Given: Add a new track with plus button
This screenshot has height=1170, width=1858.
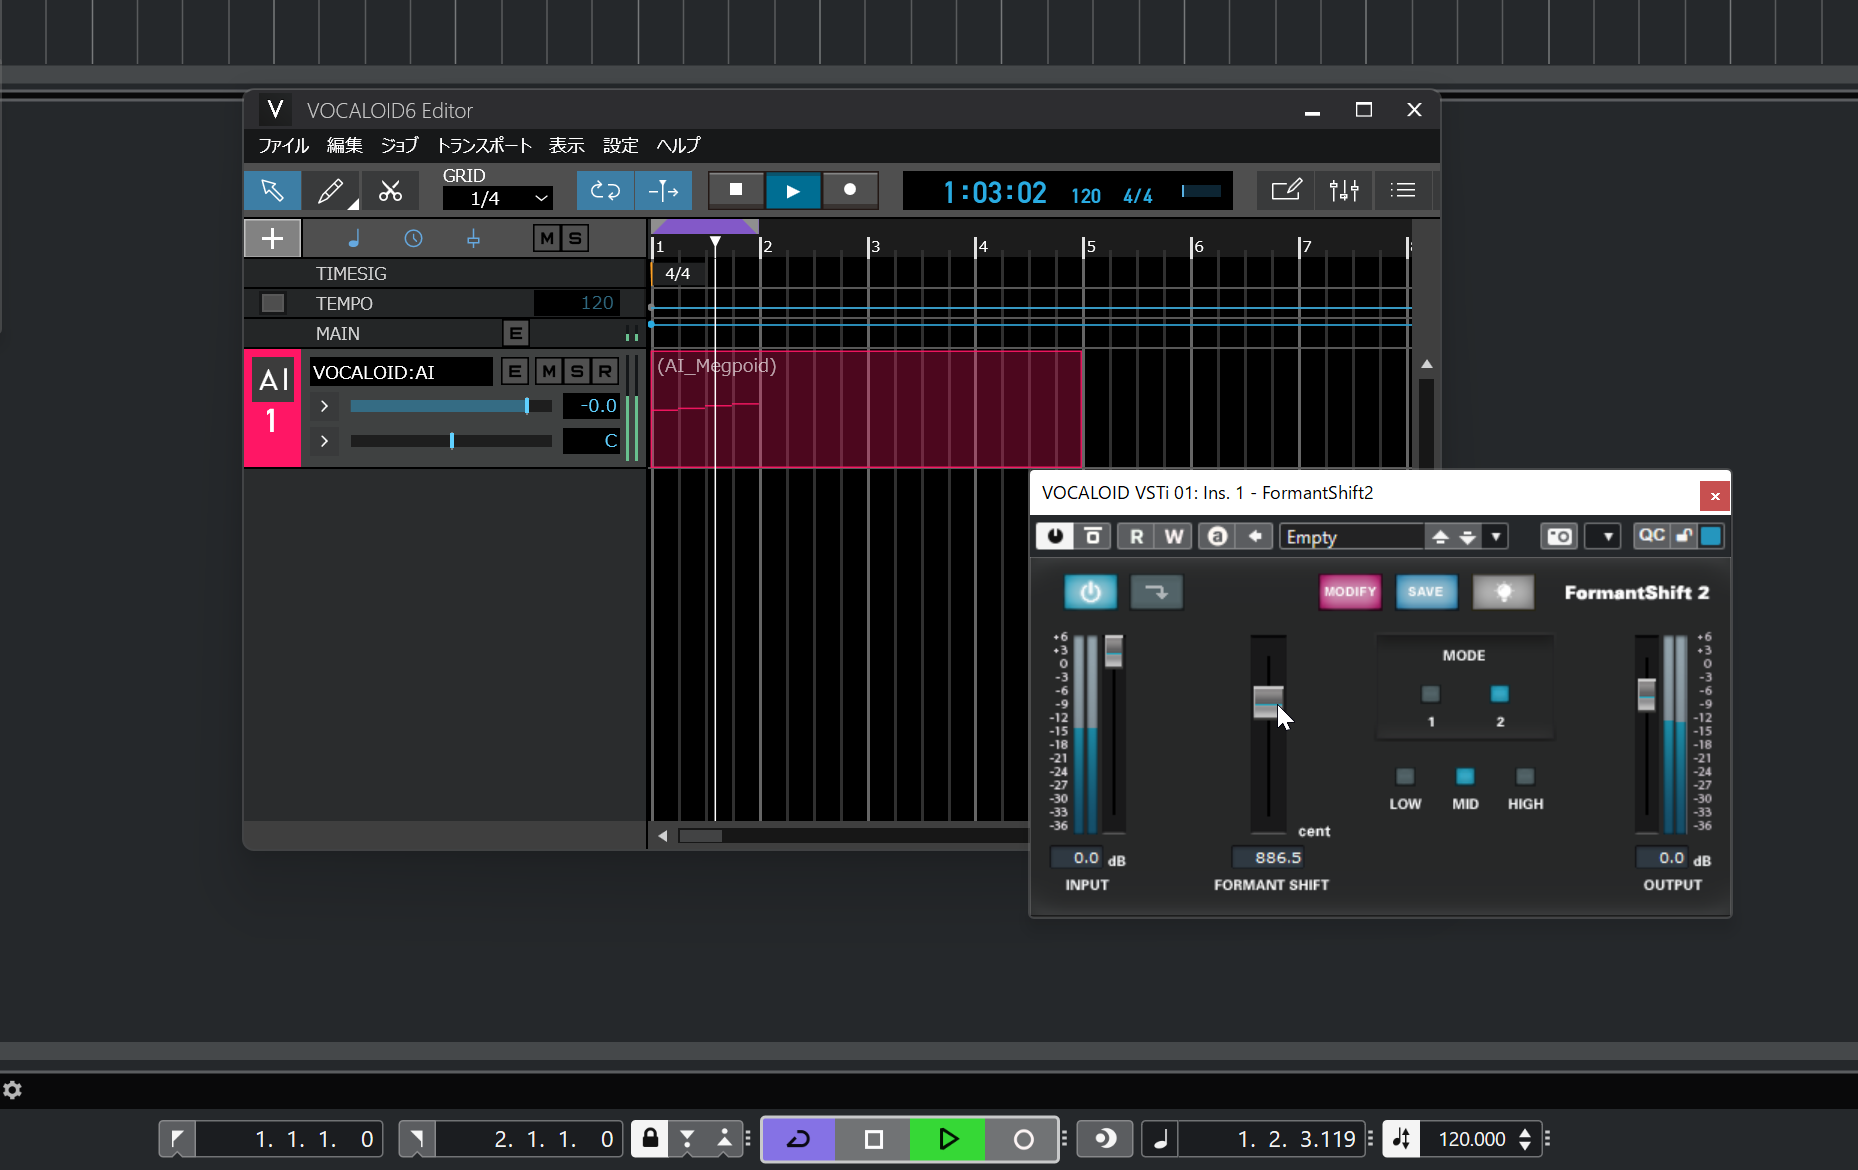Looking at the screenshot, I should point(272,238).
